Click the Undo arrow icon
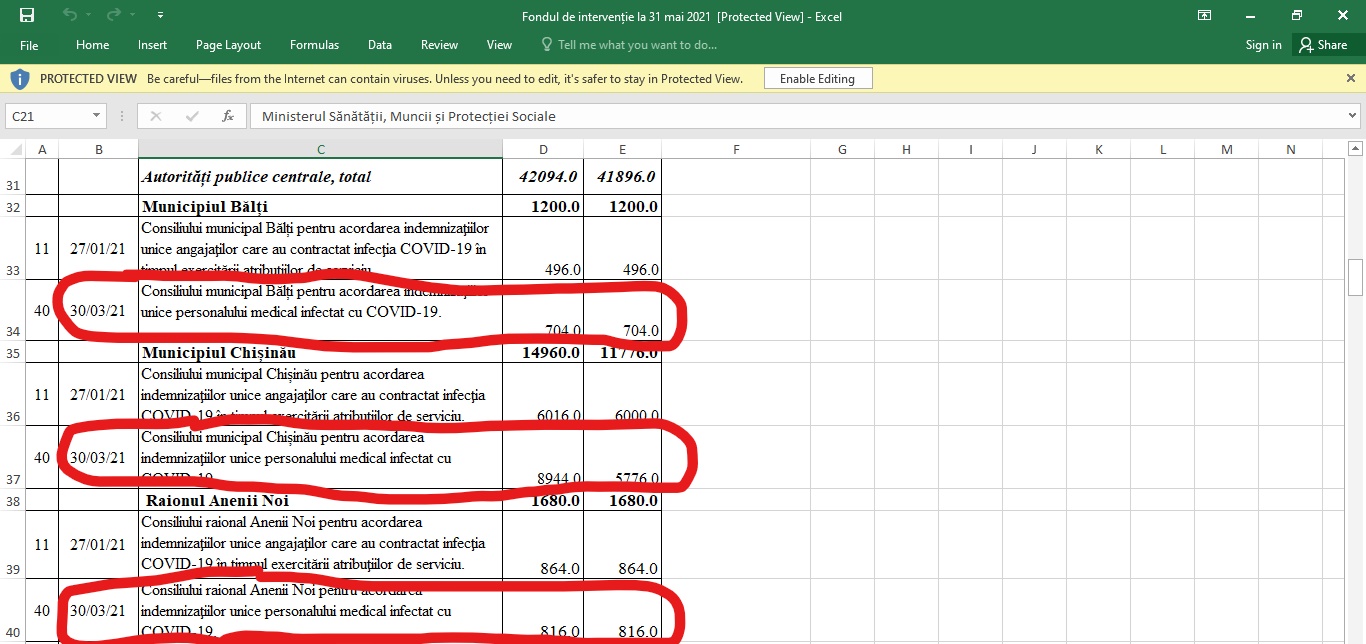The image size is (1366, 644). click(x=69, y=15)
